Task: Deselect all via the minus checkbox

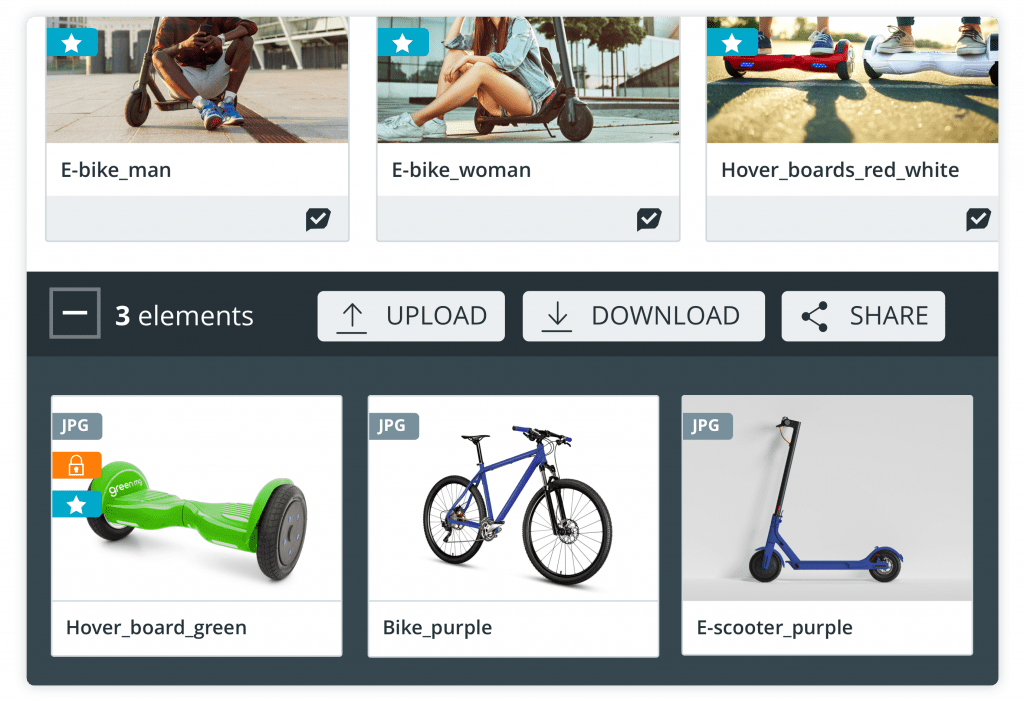Action: [75, 313]
